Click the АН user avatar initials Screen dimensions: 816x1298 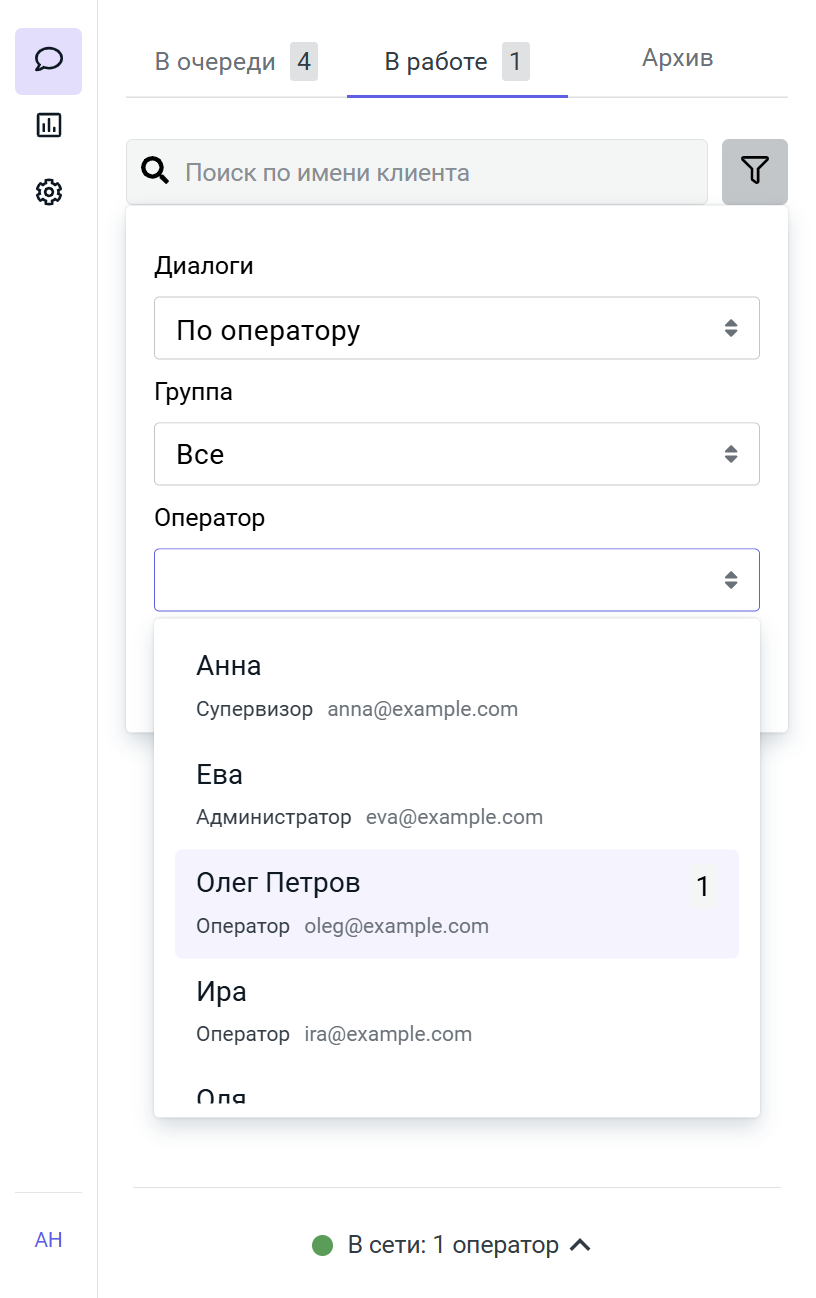[48, 1240]
